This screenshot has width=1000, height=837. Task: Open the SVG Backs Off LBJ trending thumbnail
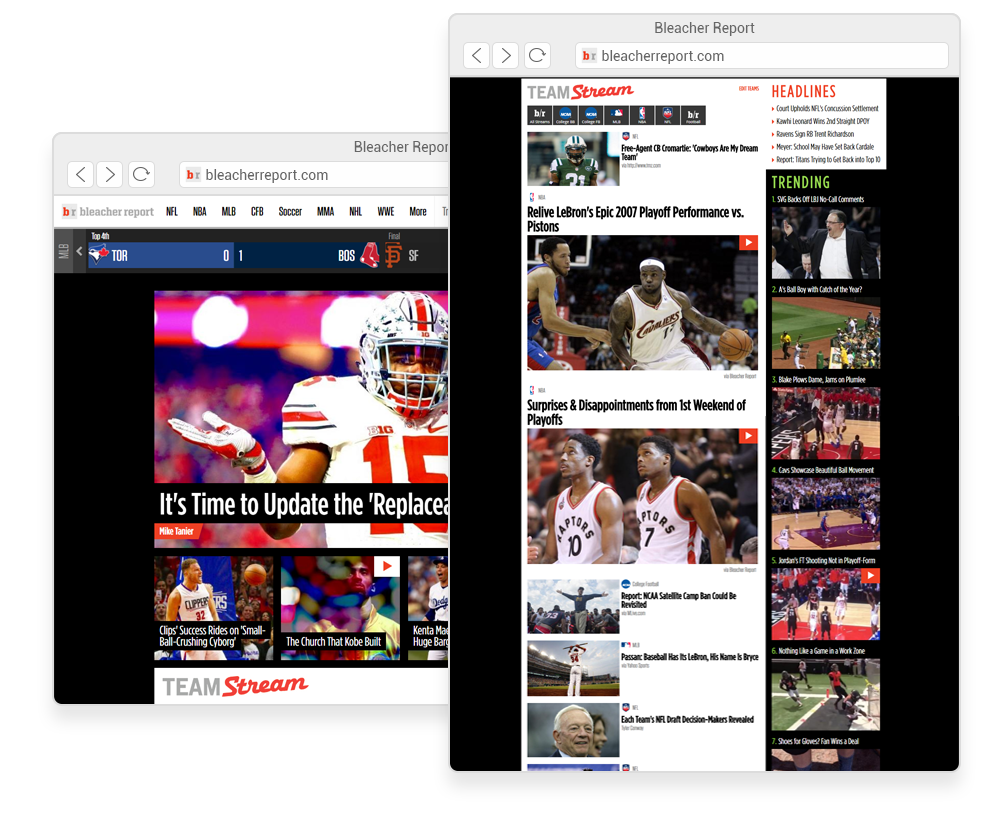point(825,242)
